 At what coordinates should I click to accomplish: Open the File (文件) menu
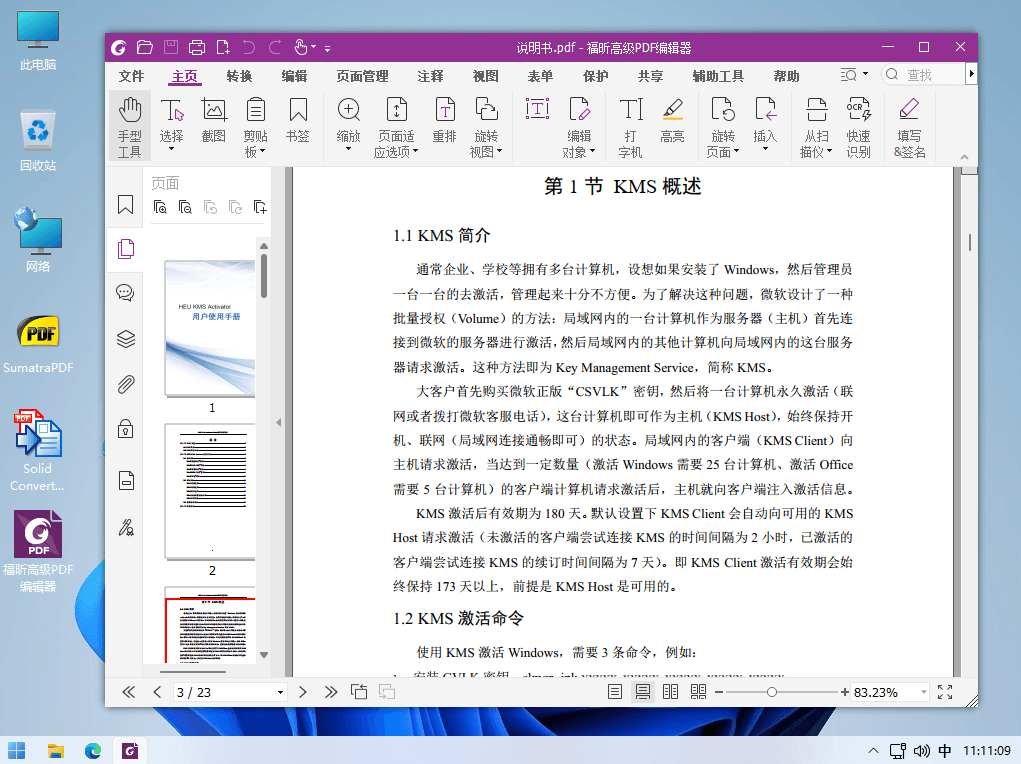click(x=131, y=76)
